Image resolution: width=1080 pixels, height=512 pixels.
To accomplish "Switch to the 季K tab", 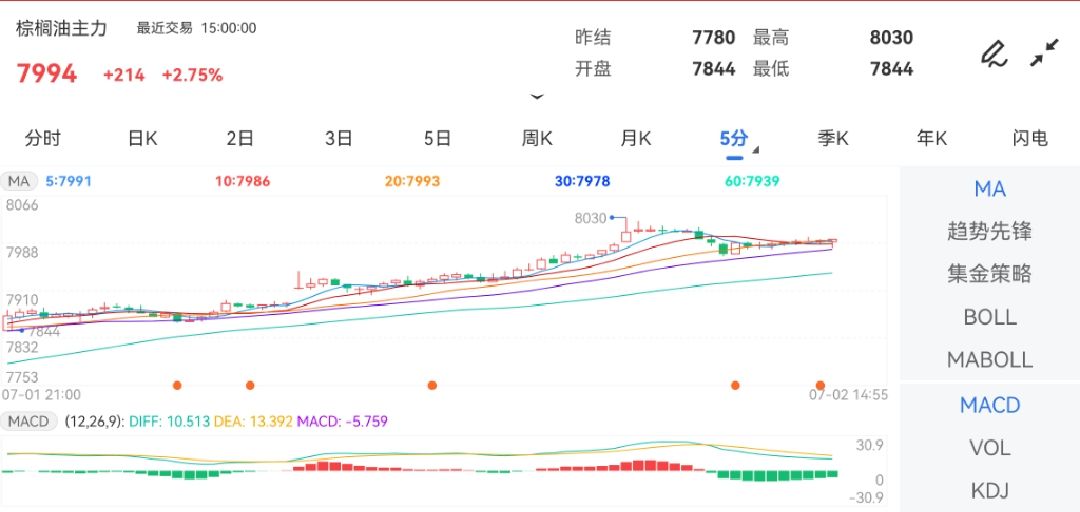I will click(833, 139).
